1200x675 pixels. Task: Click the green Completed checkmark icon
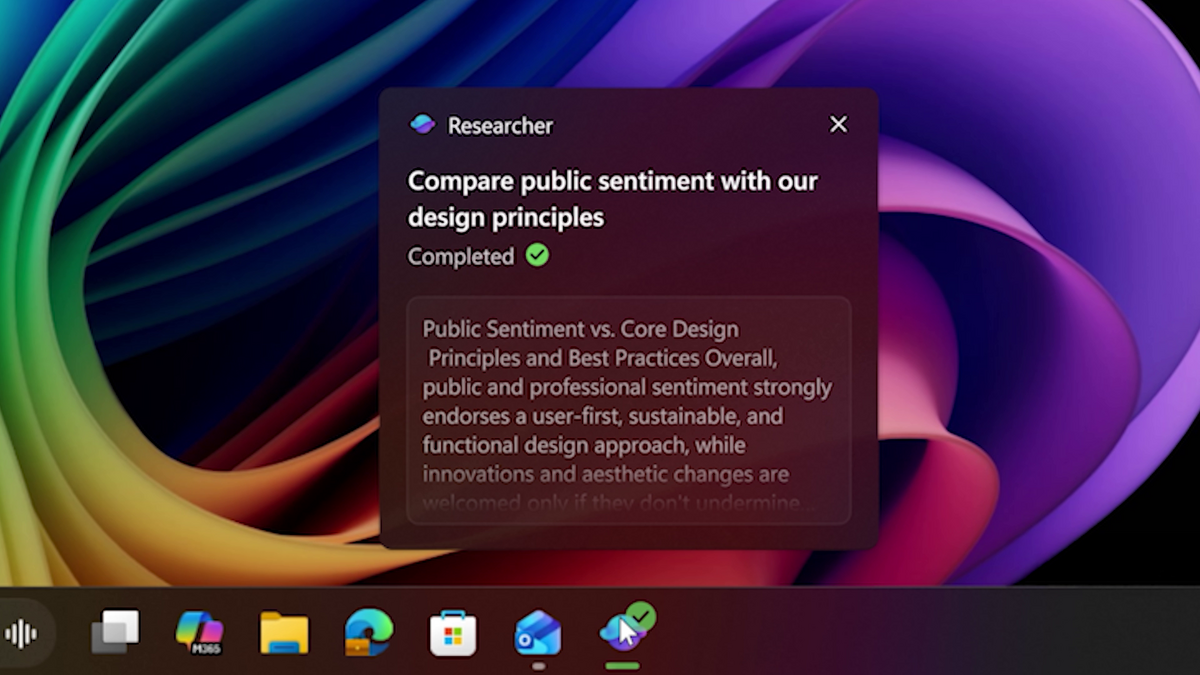[x=537, y=256]
